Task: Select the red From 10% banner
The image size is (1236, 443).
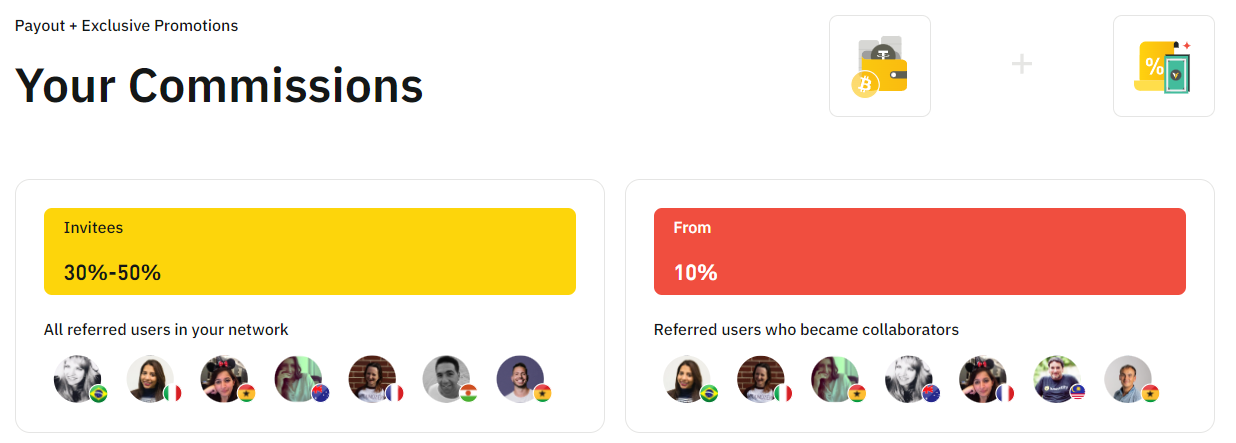Action: coord(920,251)
